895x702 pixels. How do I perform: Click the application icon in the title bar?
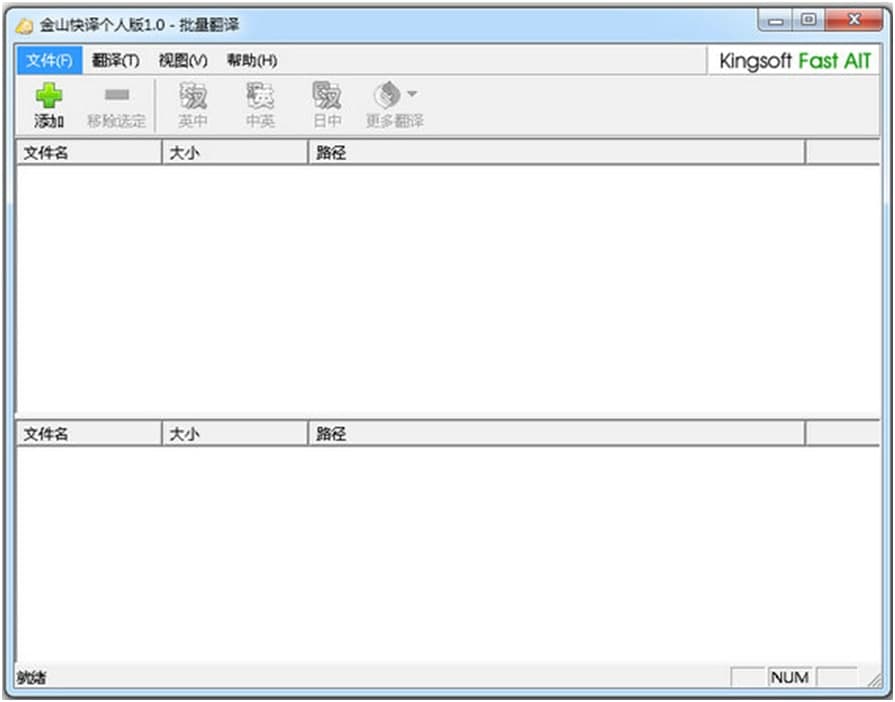pyautogui.click(x=25, y=26)
